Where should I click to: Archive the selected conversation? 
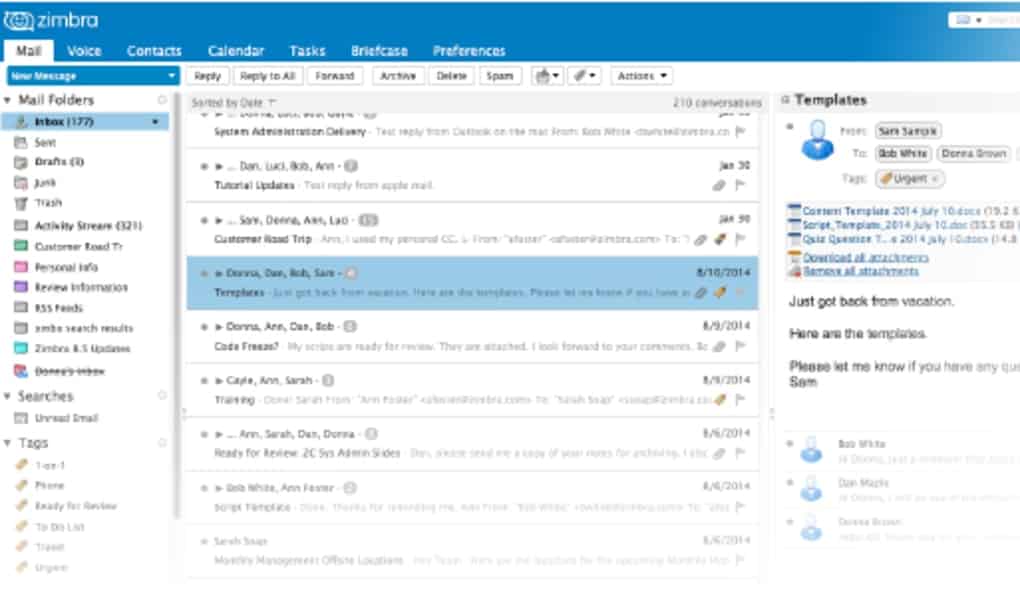point(398,76)
